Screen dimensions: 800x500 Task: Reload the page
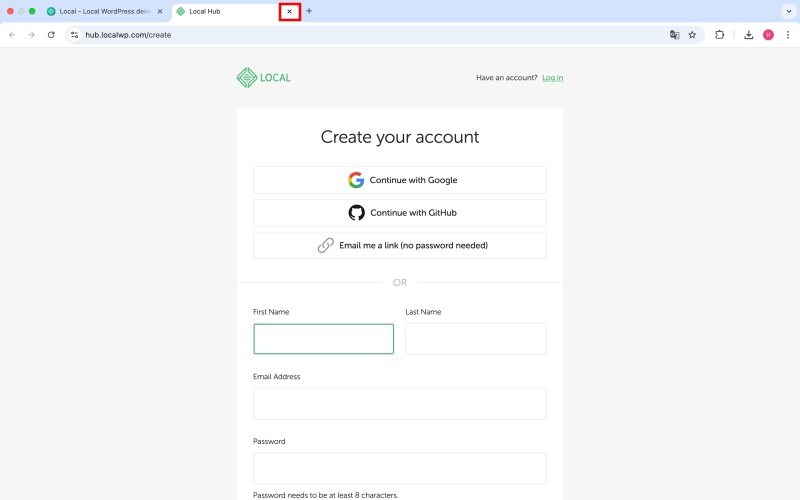51,35
